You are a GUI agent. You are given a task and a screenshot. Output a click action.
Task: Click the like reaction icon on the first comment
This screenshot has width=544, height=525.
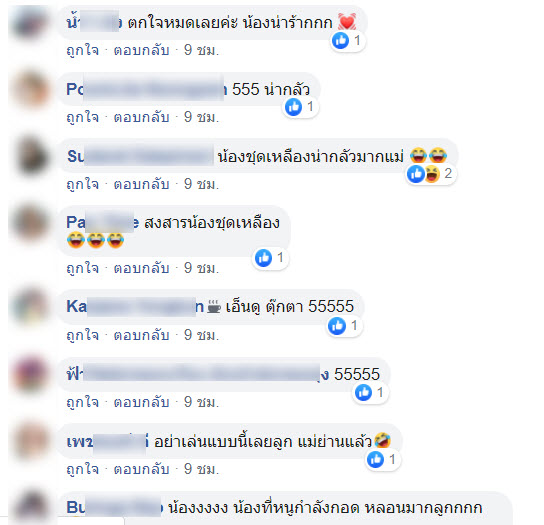click(340, 41)
